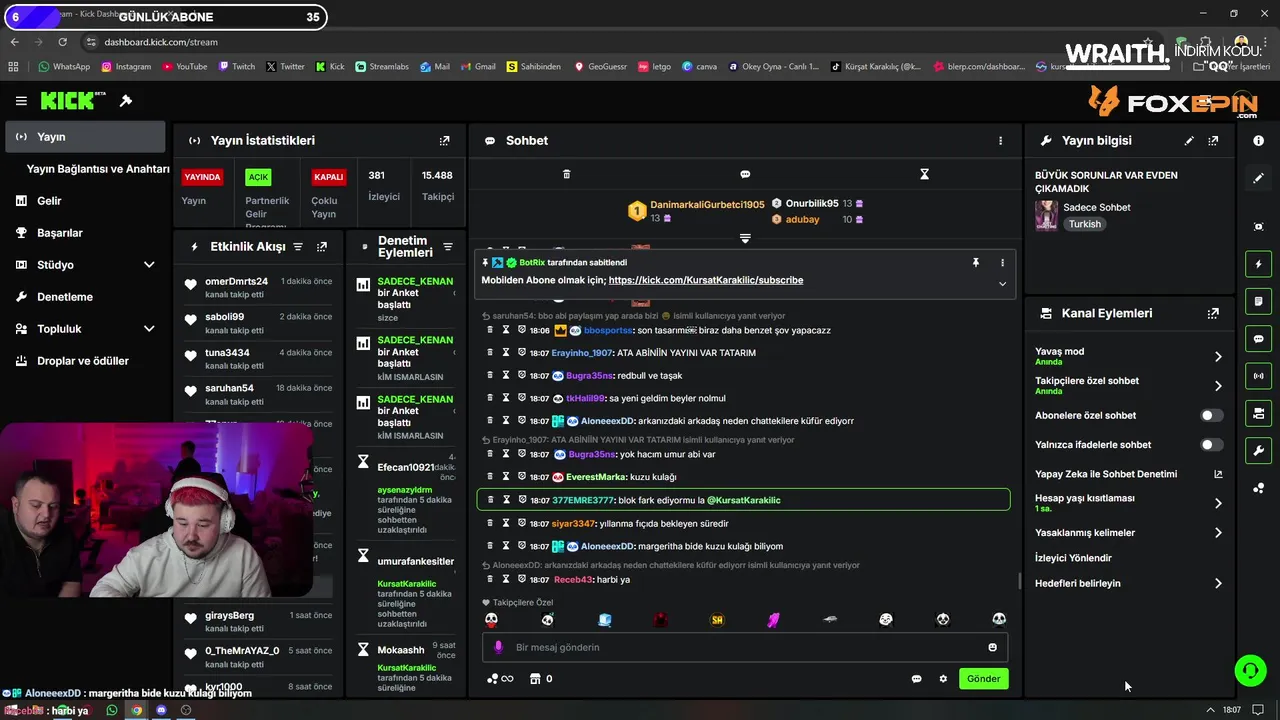The width and height of the screenshot is (1280, 720).
Task: Edit stream info with the pencil in Yayın bilgisi header
Action: (1189, 141)
